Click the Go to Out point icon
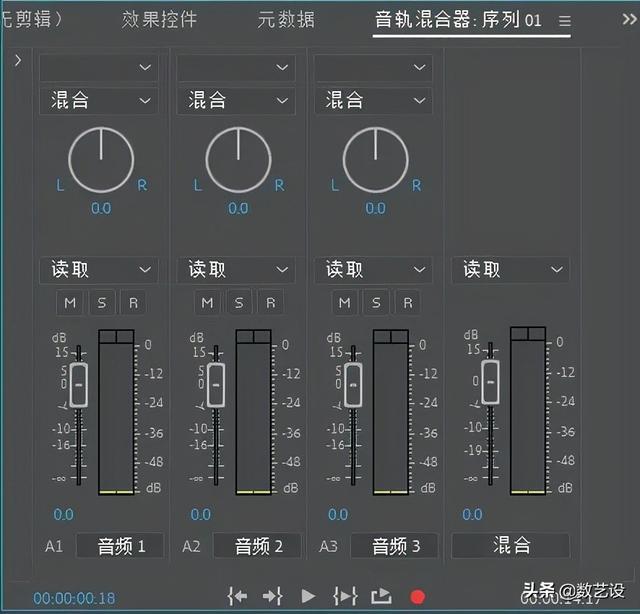Screen dimensions: 640x614 pos(272,596)
